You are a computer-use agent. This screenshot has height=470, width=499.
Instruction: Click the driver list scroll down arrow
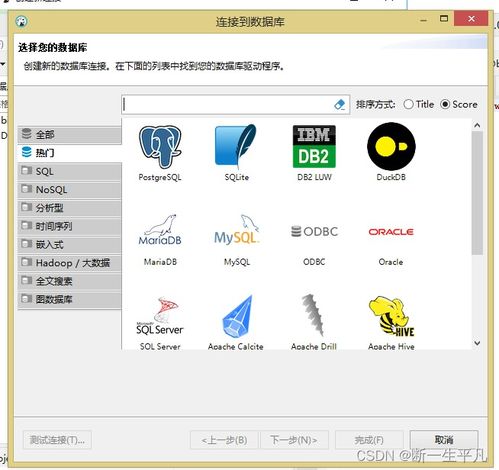[x=477, y=343]
